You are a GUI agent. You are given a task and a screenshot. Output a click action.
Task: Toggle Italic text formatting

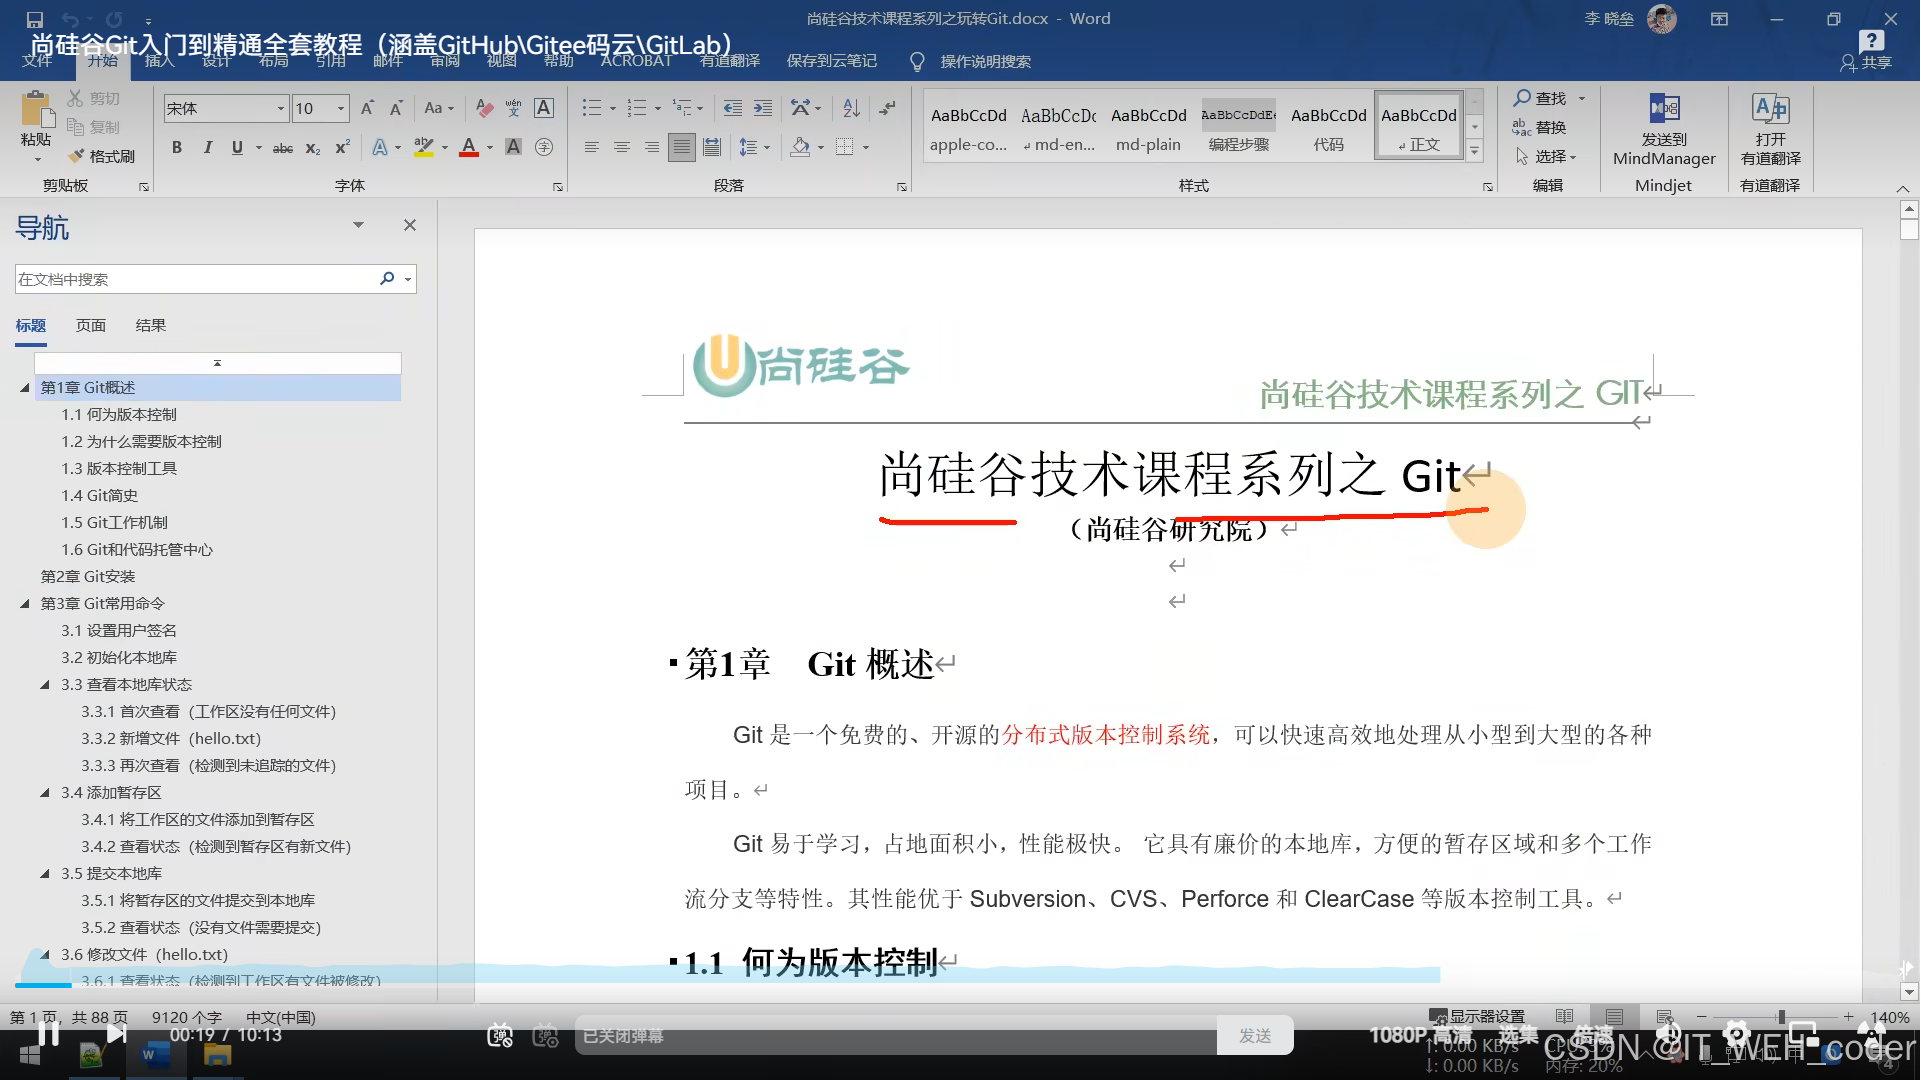[x=207, y=147]
